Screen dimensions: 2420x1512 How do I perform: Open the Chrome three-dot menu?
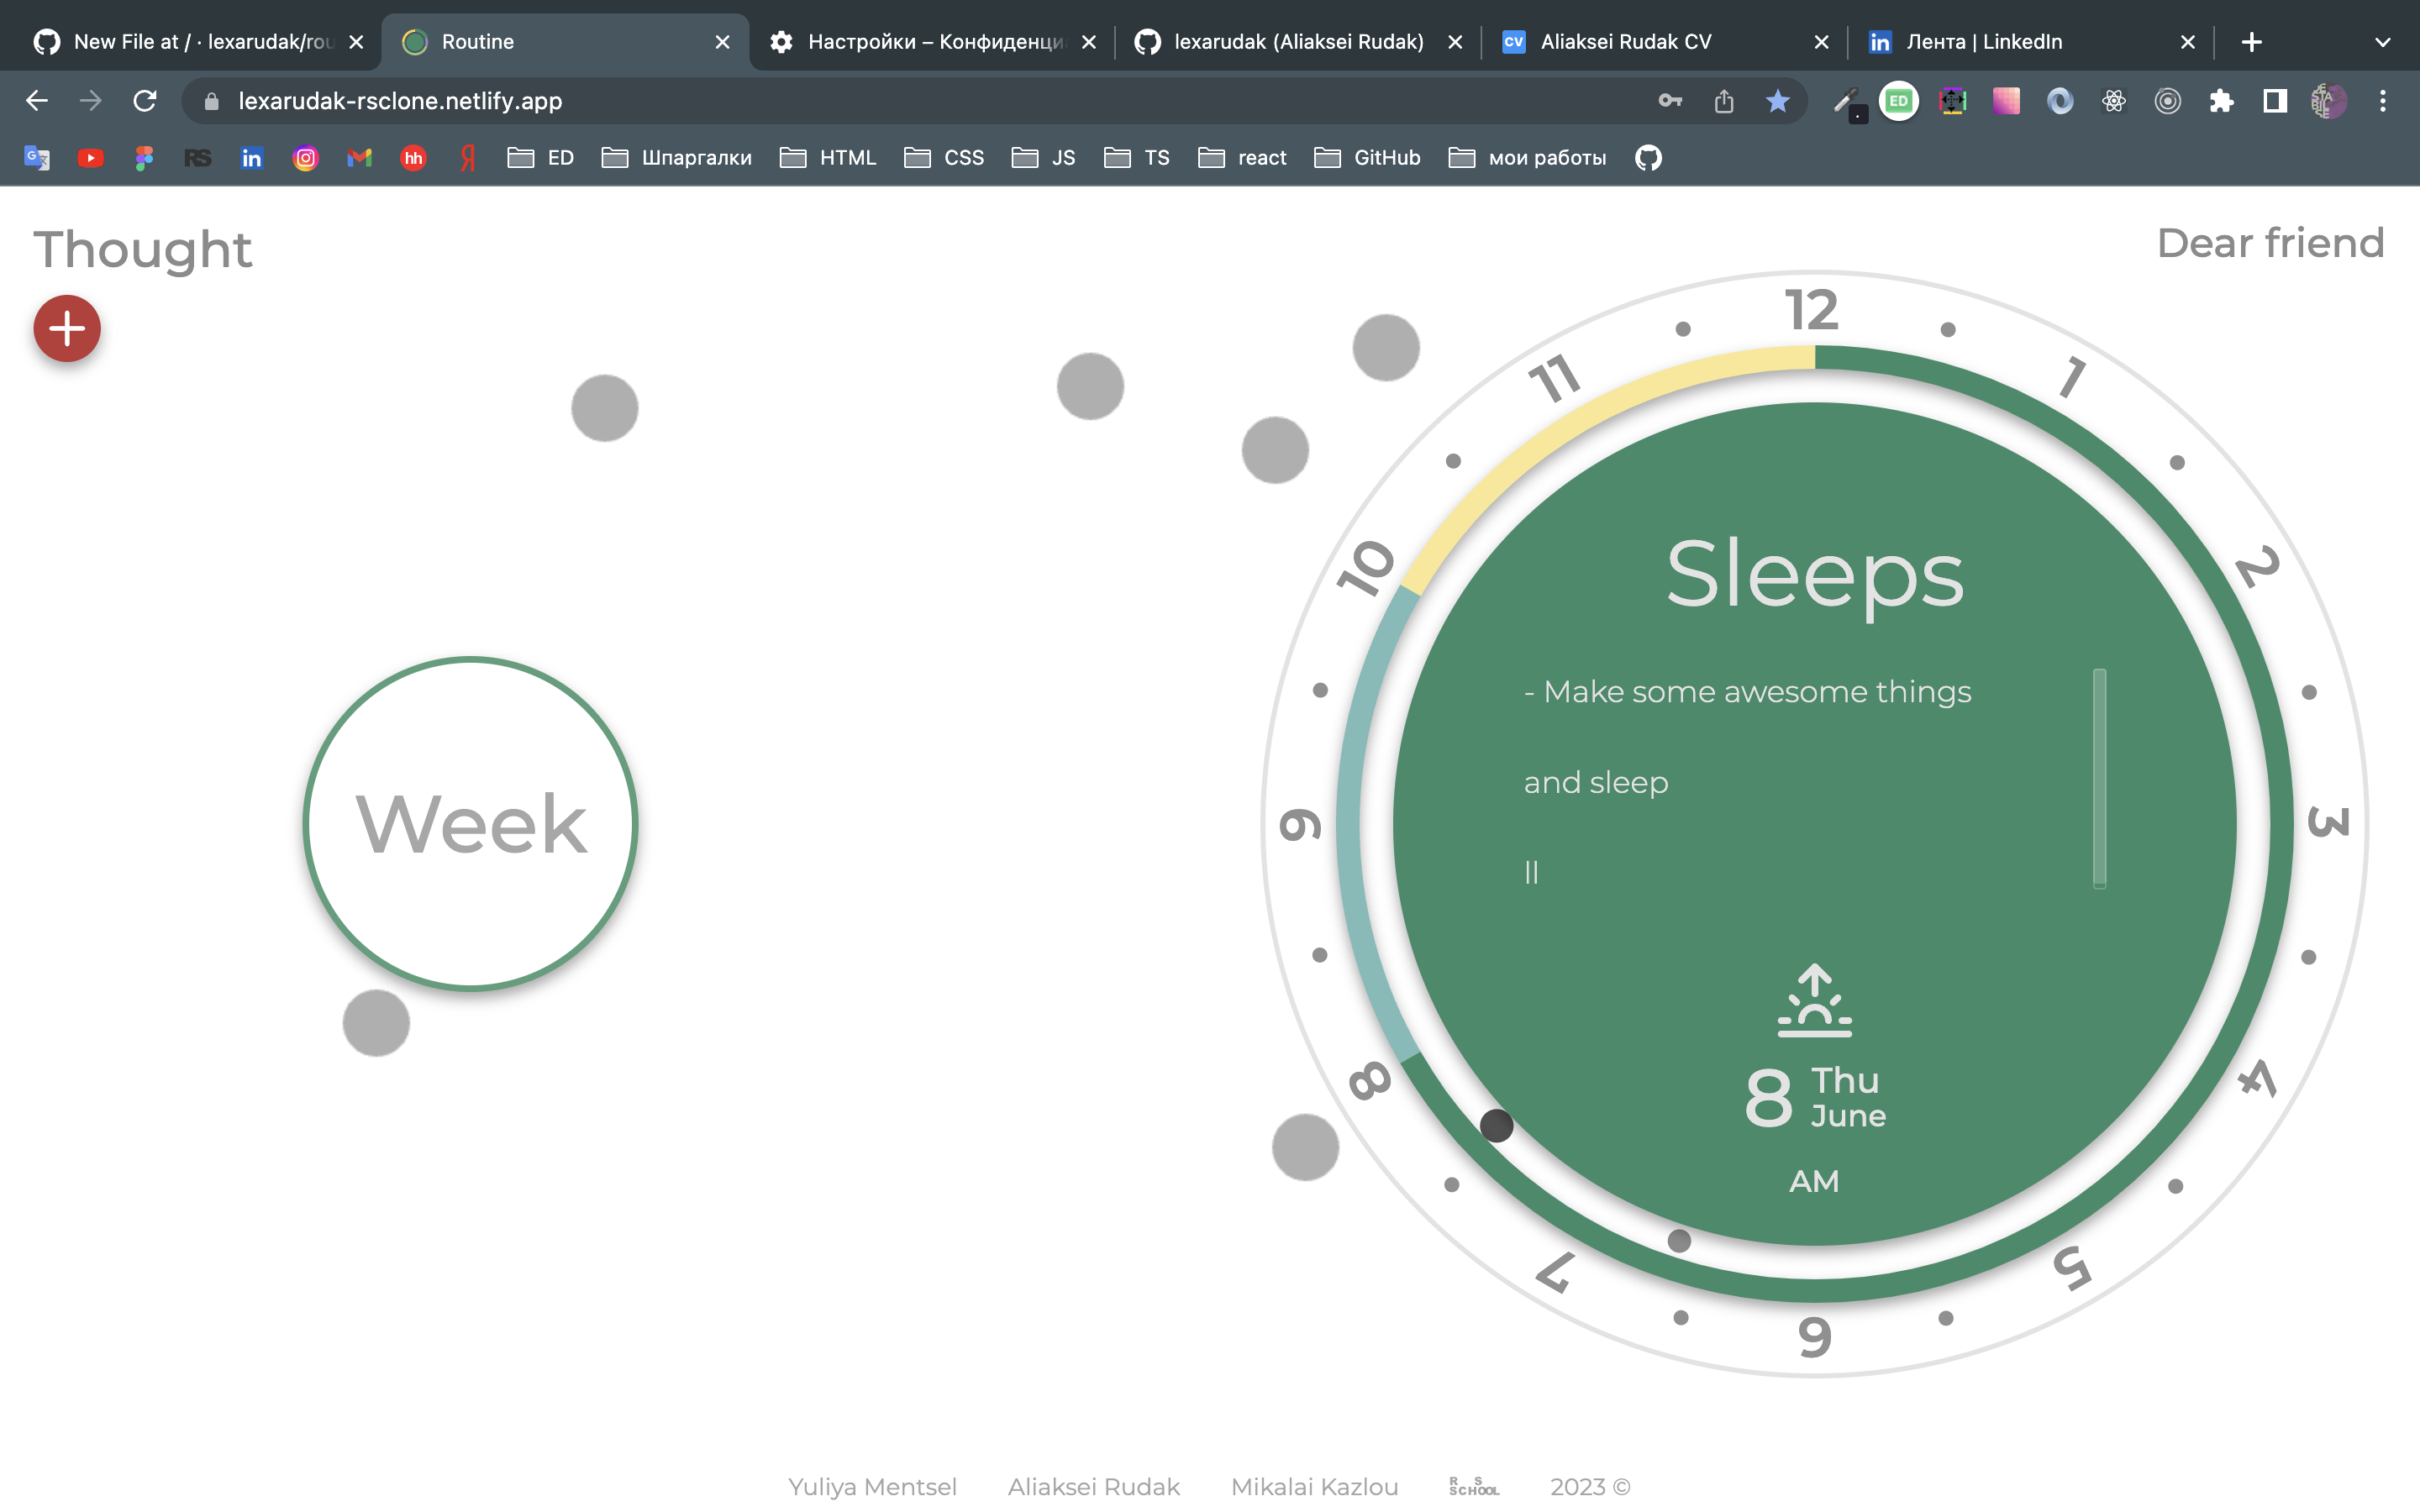(2382, 101)
